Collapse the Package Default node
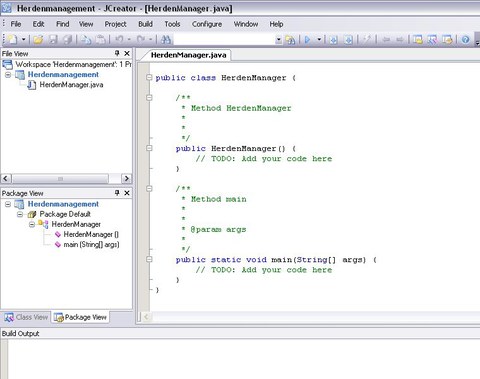480x379 pixels. 20,214
